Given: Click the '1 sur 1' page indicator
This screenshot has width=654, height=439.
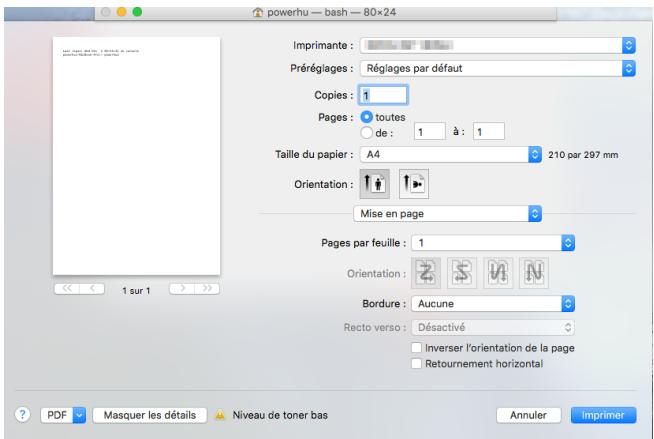Looking at the screenshot, I should (136, 291).
